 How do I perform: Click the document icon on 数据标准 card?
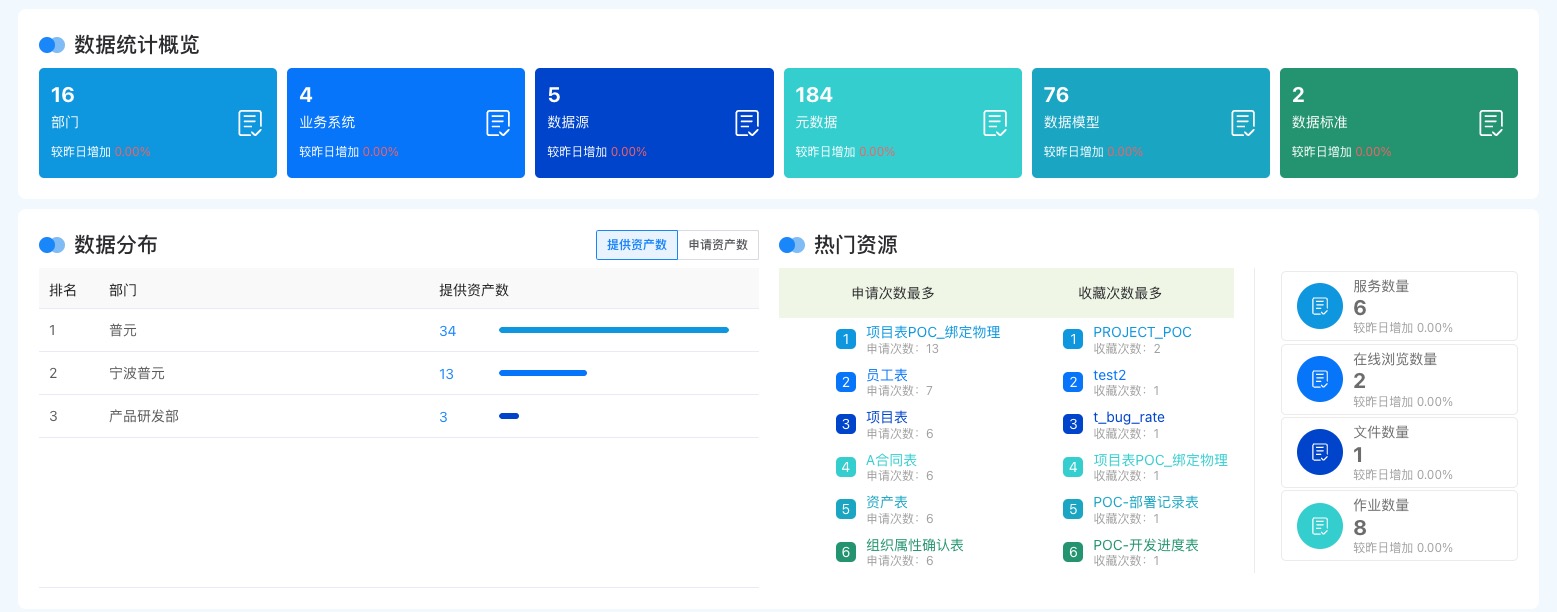[x=1491, y=123]
